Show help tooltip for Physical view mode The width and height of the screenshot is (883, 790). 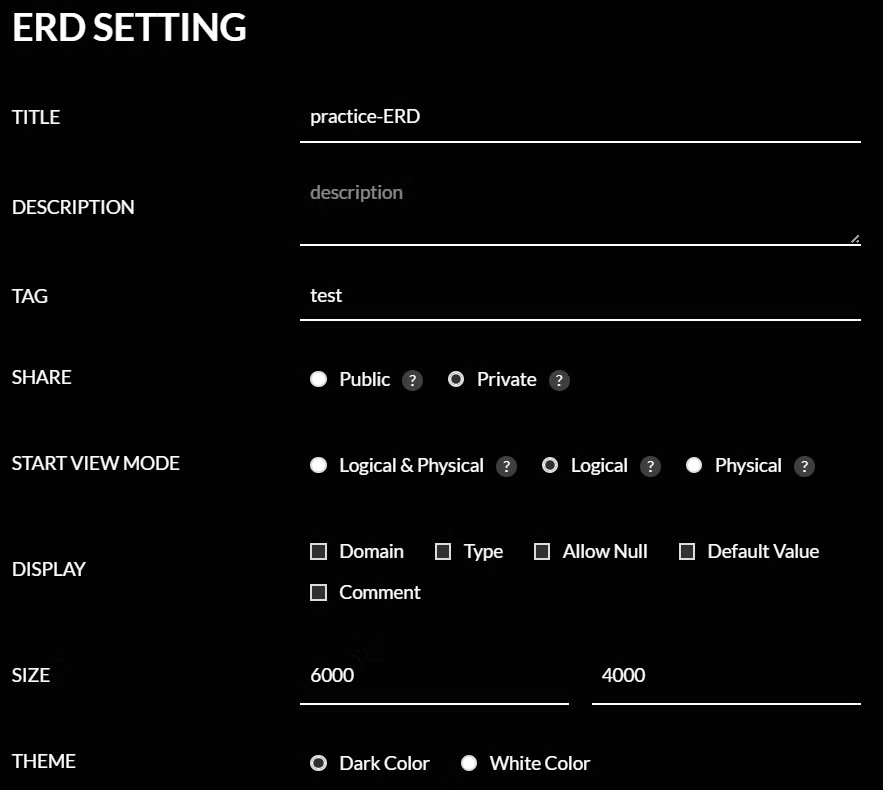[x=804, y=466]
